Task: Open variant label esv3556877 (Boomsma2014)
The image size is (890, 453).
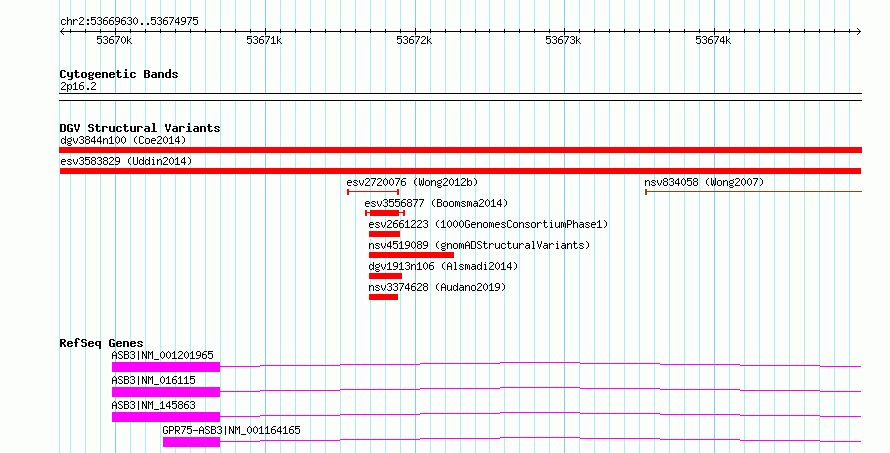Action: 436,203
